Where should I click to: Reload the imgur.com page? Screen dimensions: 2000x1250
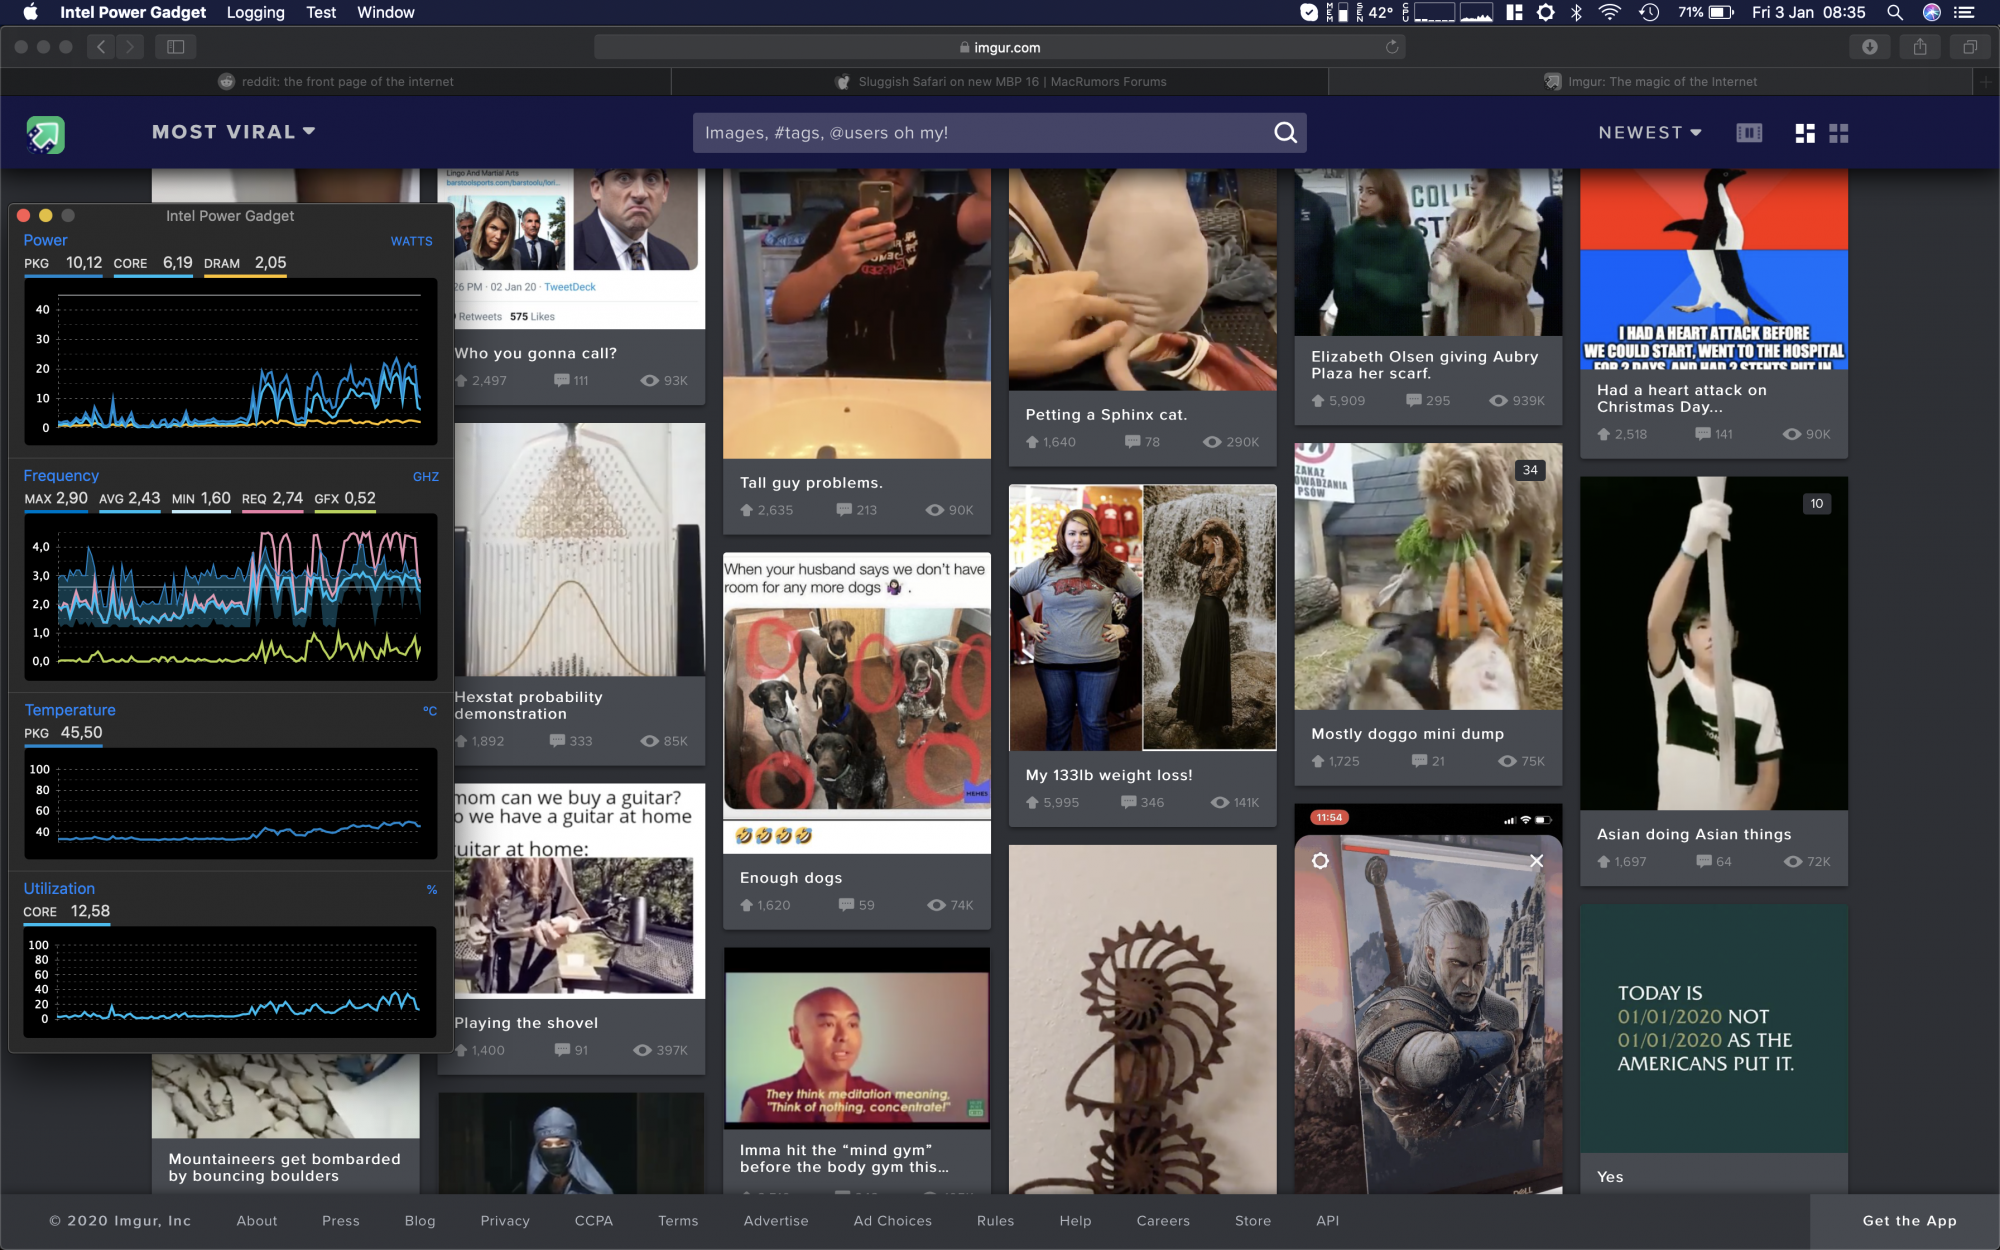point(1391,47)
